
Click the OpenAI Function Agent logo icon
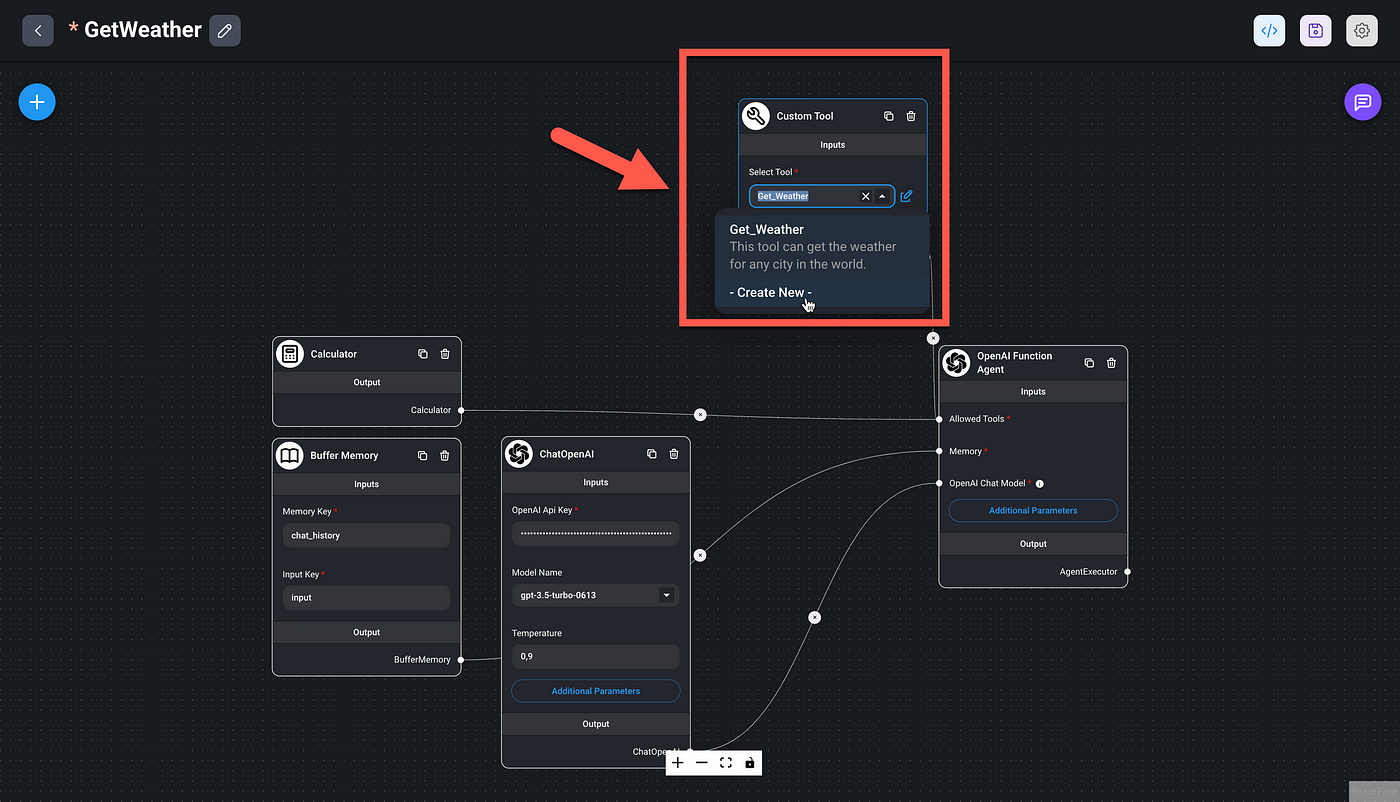pos(956,363)
